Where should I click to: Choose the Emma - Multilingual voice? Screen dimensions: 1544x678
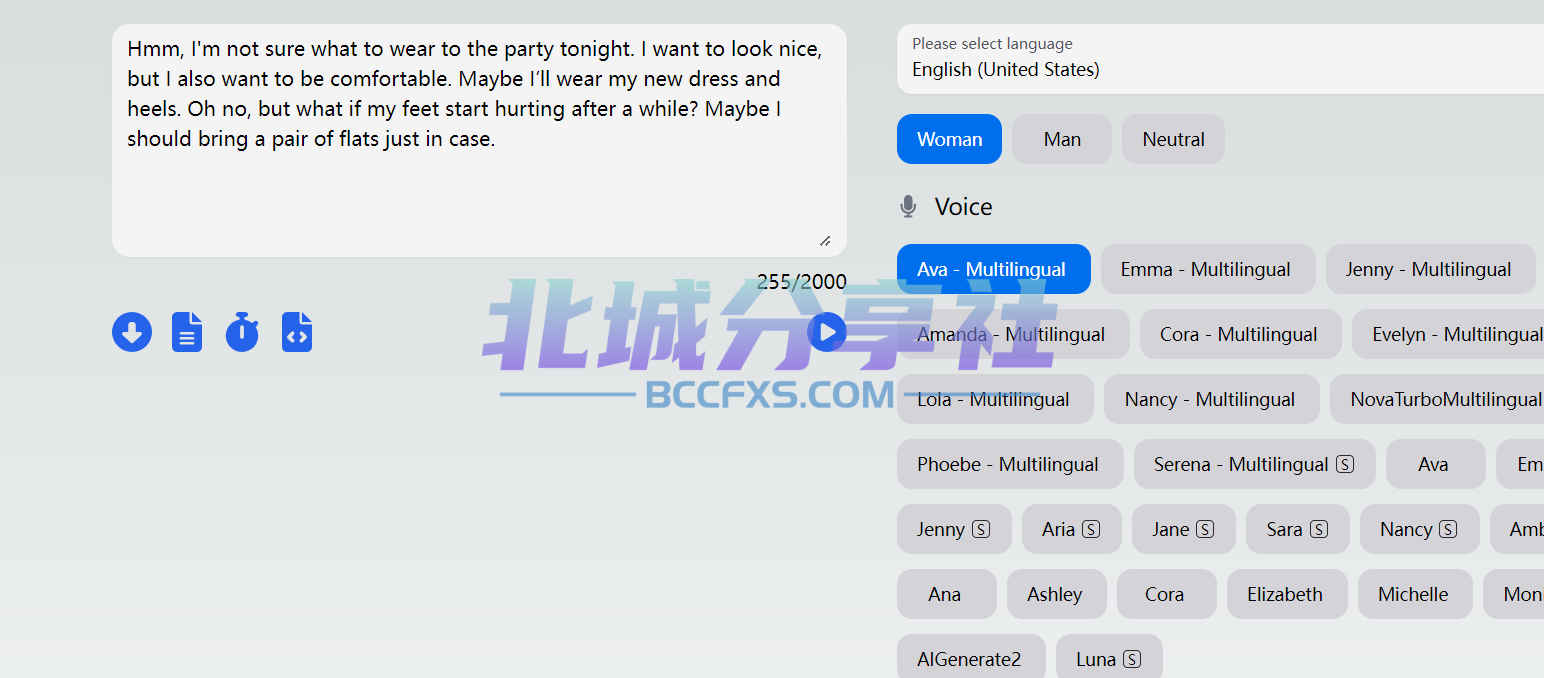pos(1208,269)
